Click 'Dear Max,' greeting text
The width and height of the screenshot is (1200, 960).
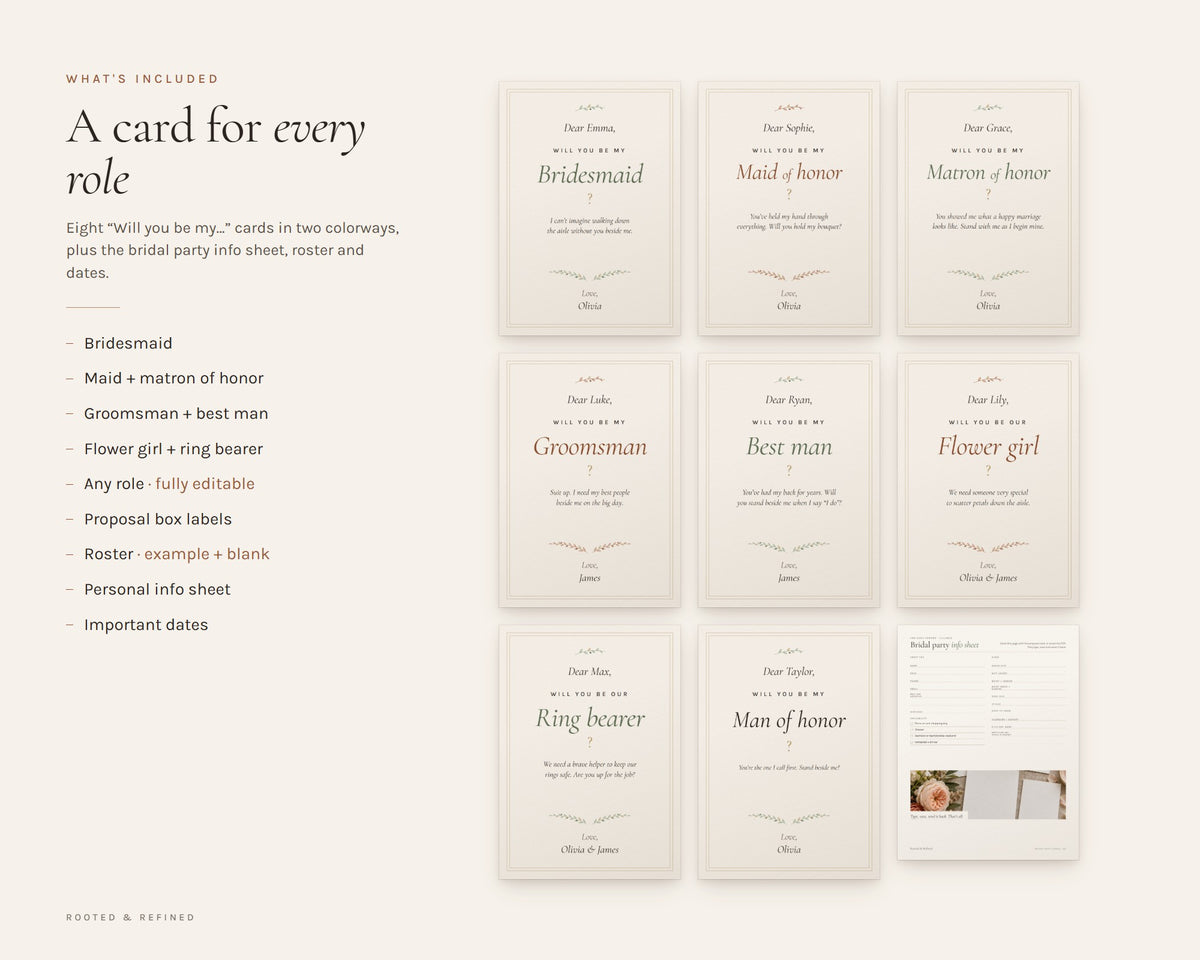[590, 672]
